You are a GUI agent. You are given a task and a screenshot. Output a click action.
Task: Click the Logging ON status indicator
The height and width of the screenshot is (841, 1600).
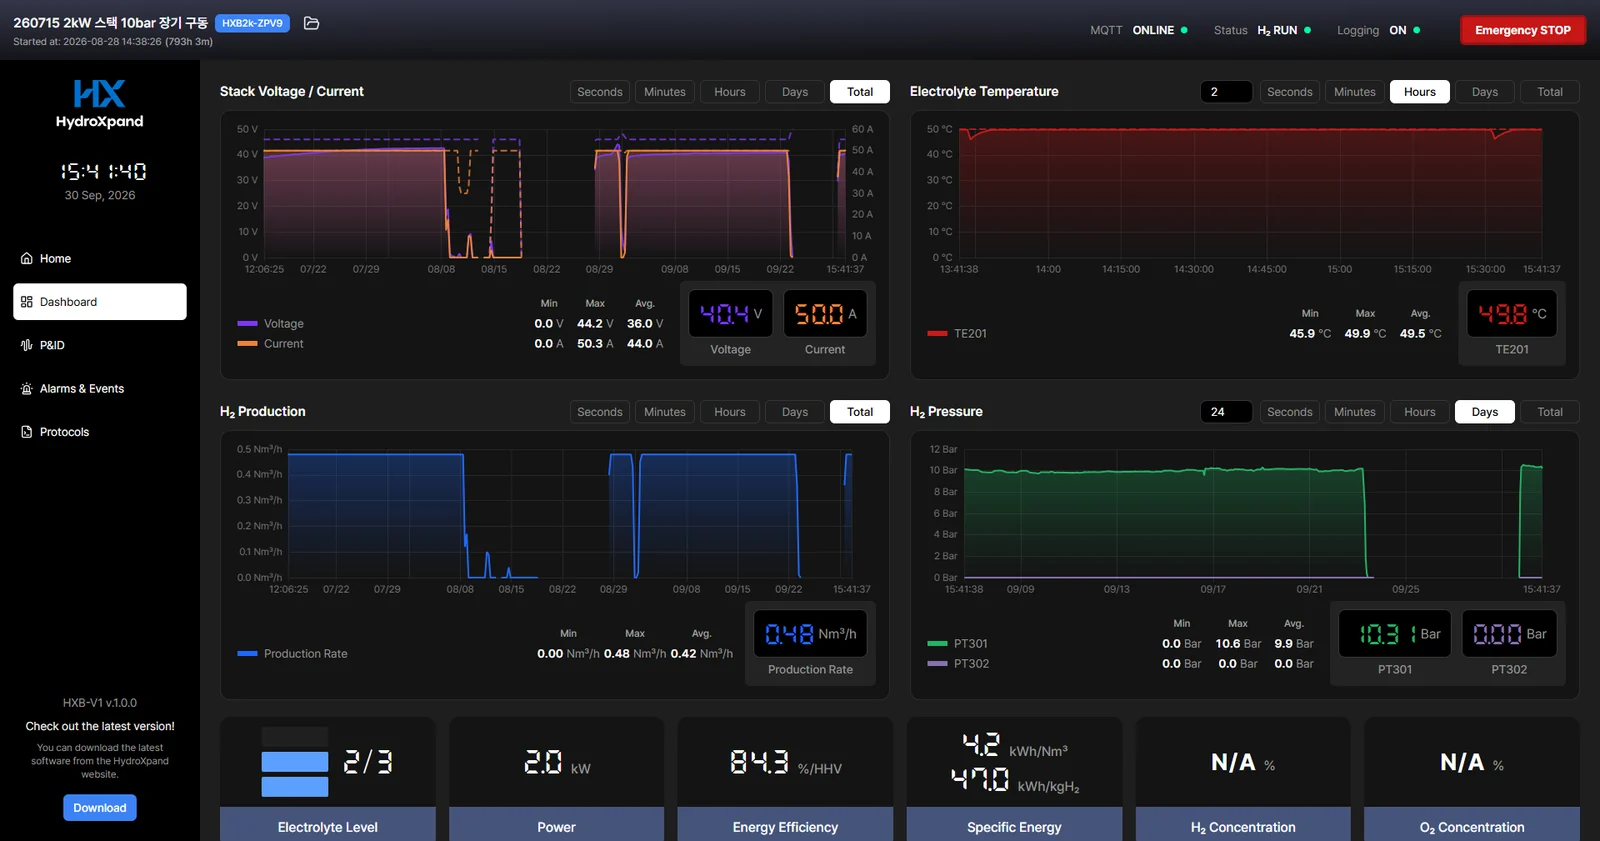(1379, 30)
